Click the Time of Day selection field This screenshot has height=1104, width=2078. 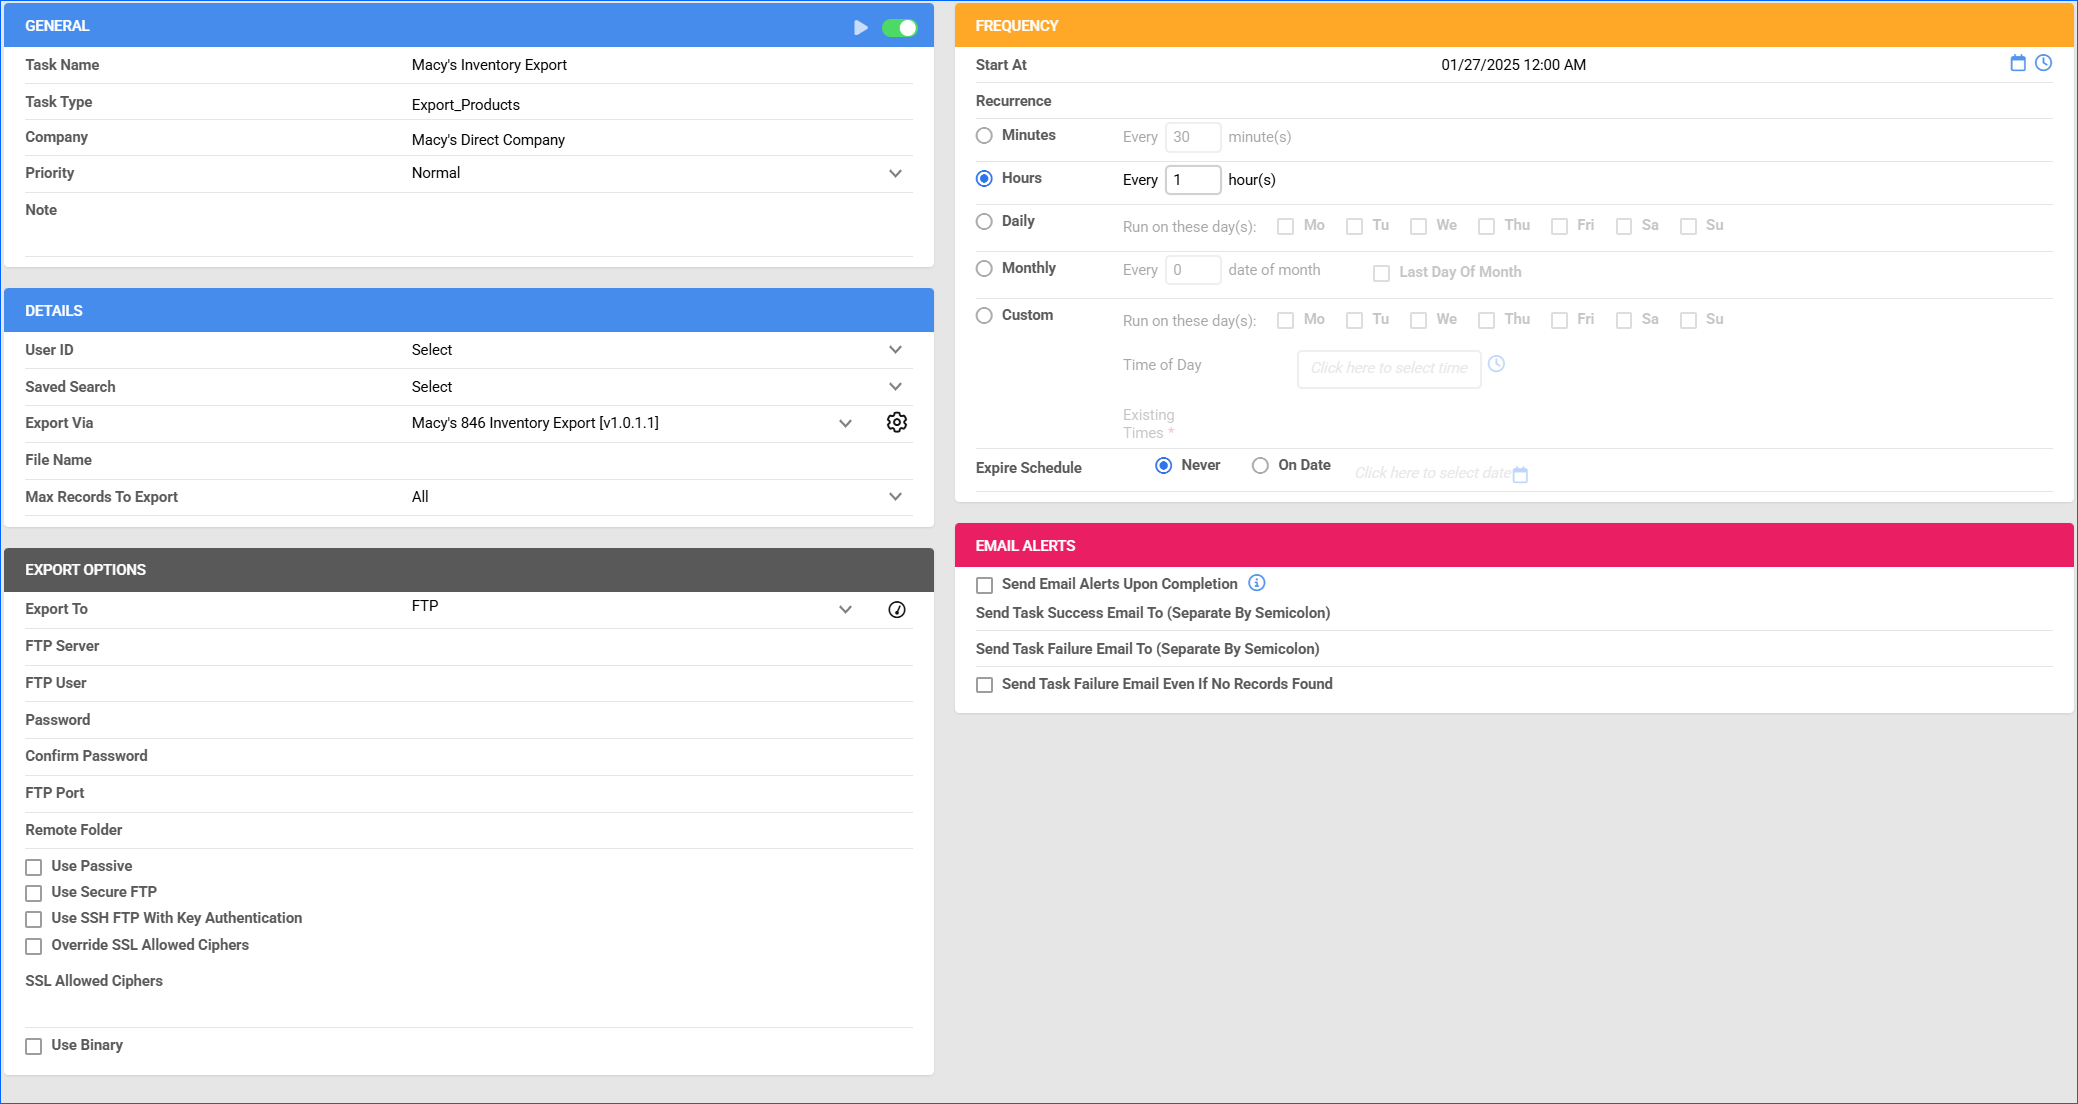(x=1389, y=369)
